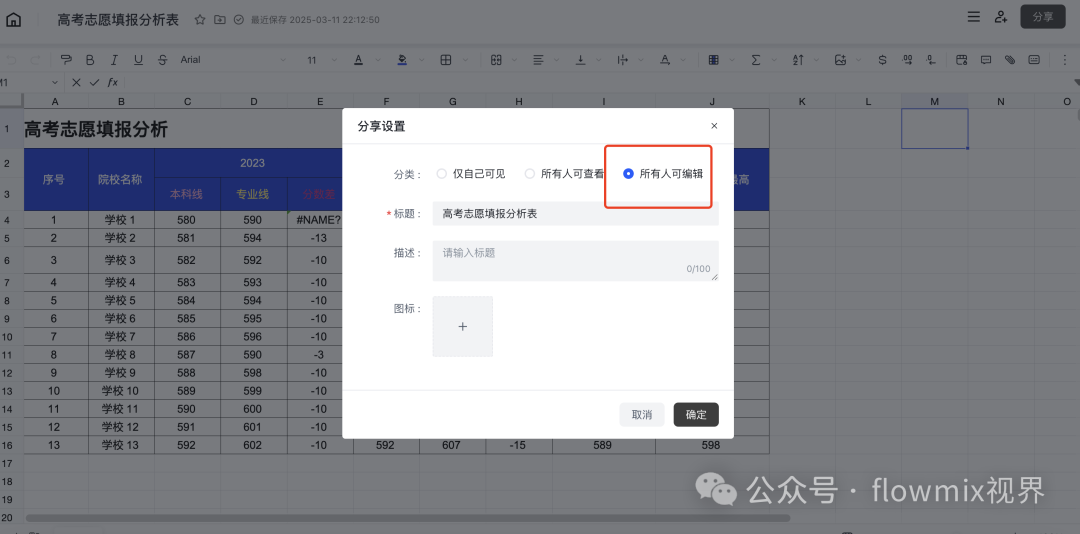Click the A-Z sort icon
The image size is (1080, 534).
(798, 60)
